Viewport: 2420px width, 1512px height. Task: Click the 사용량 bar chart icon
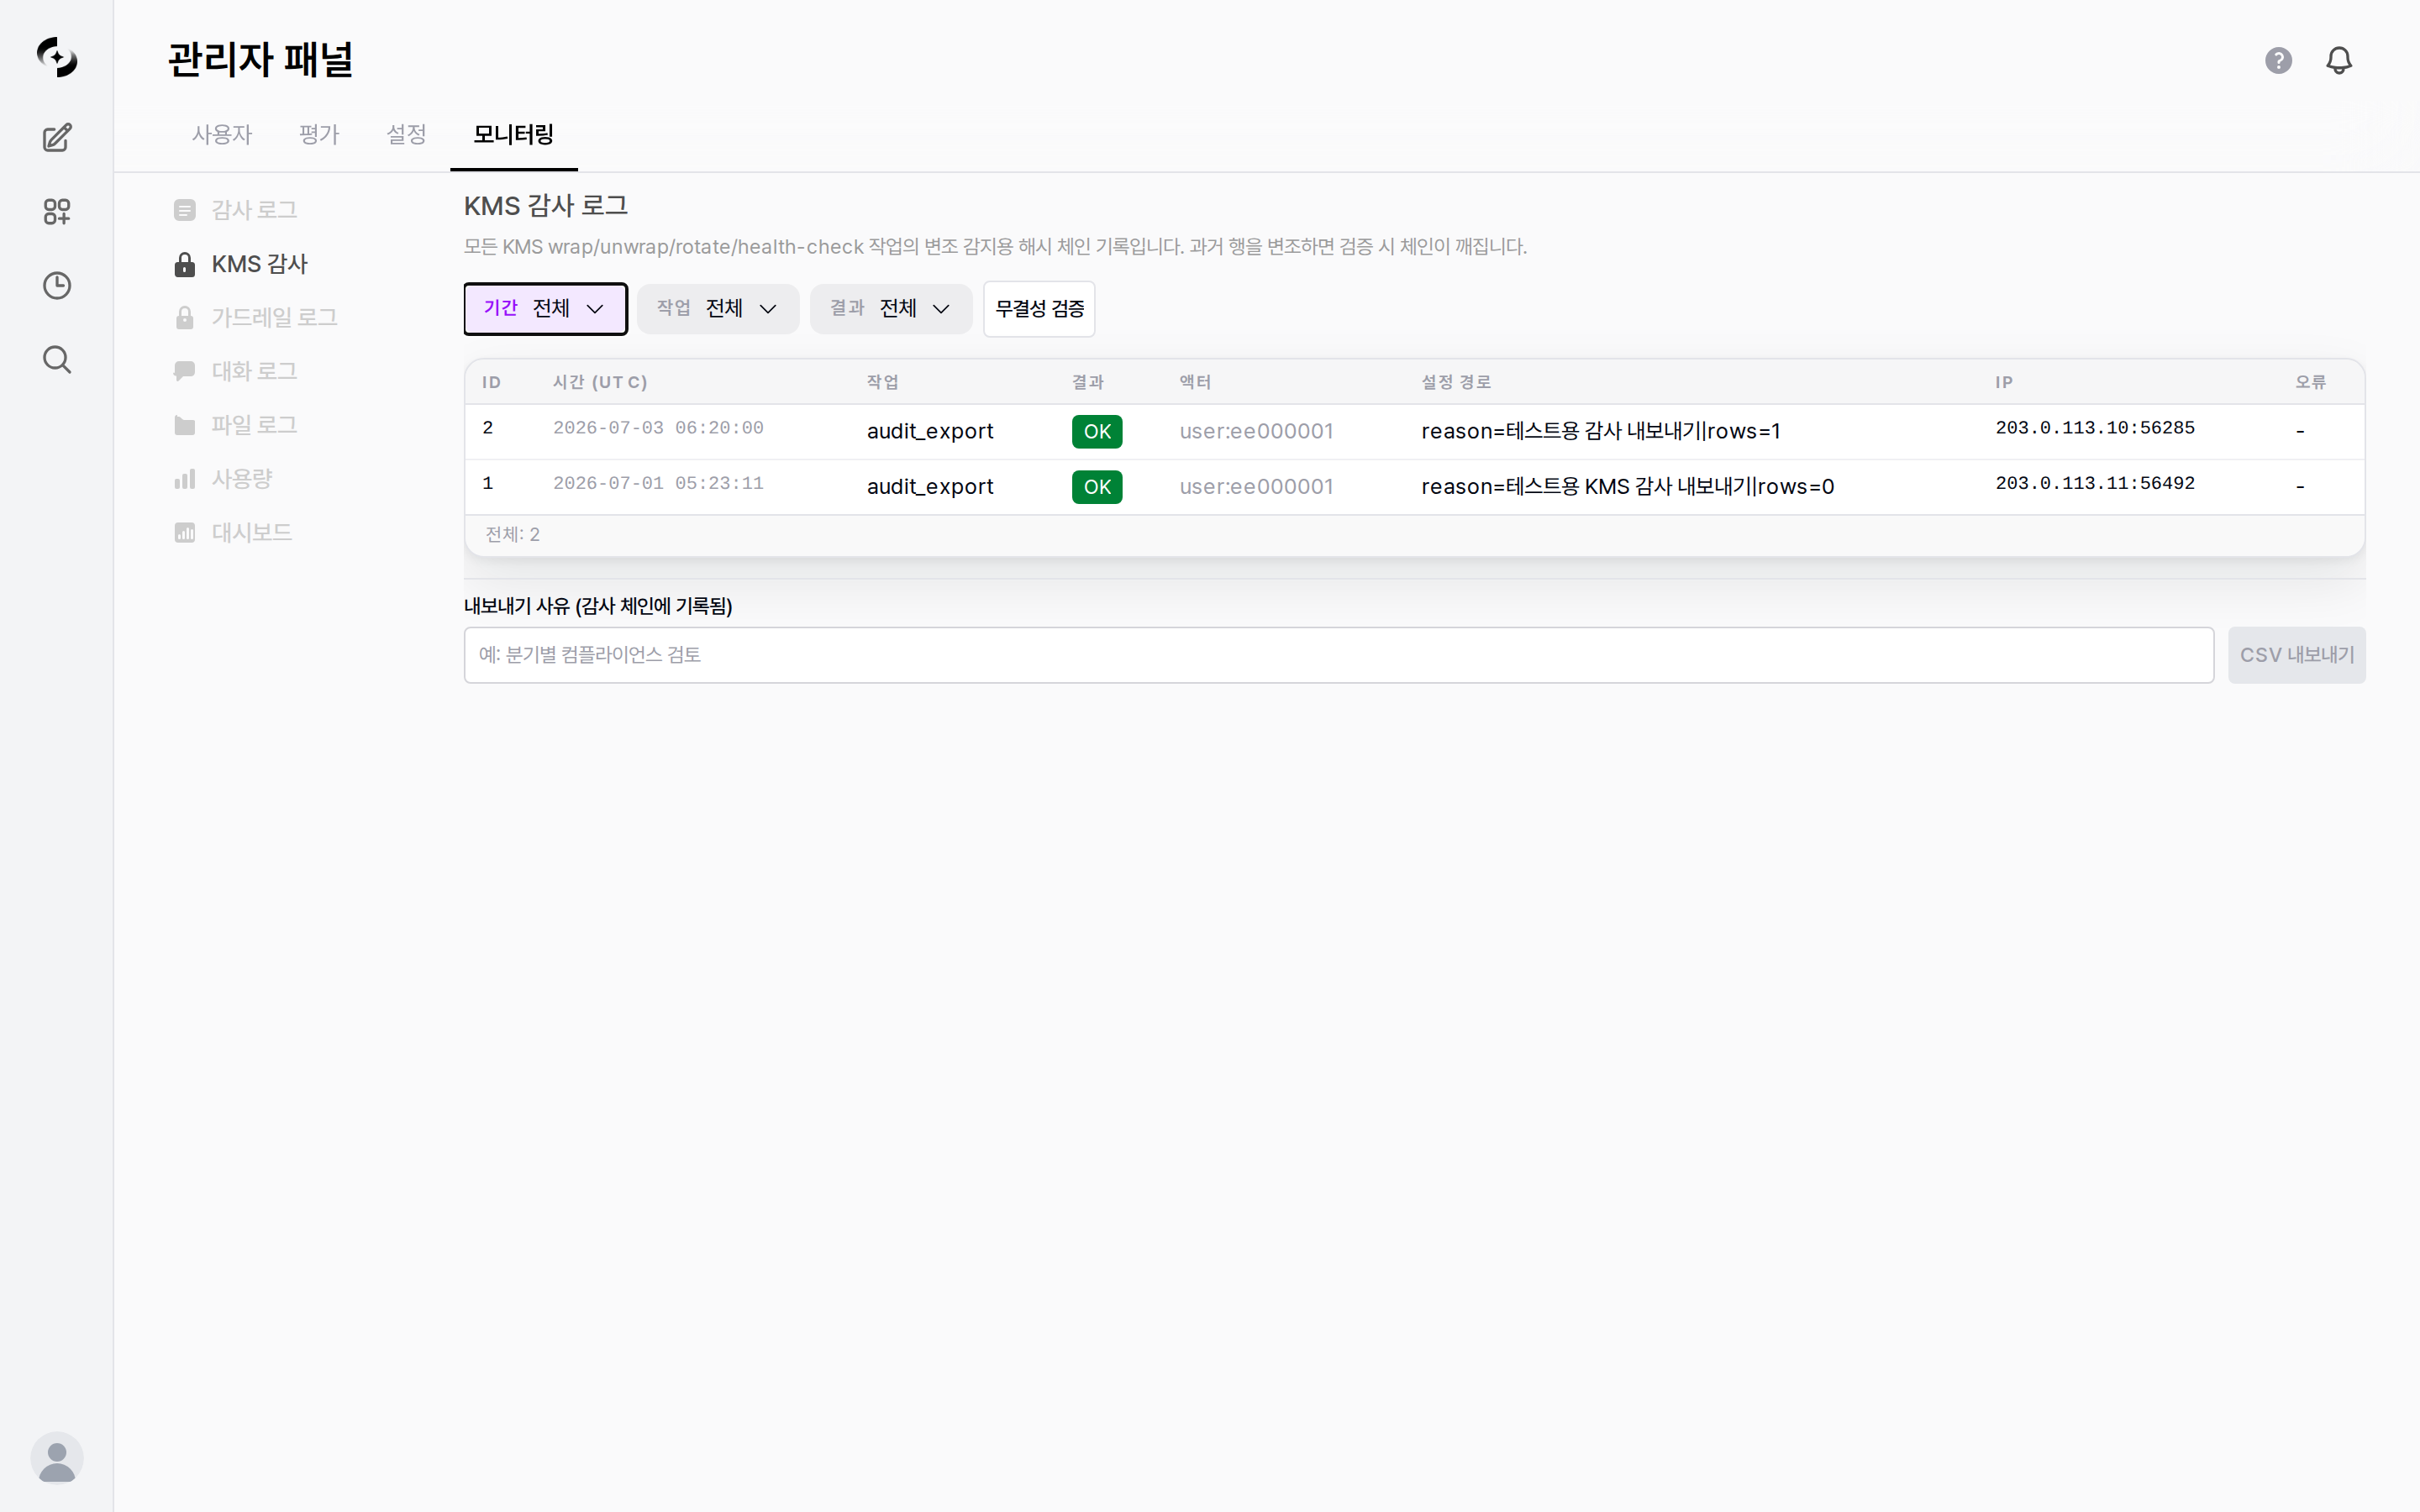(x=184, y=479)
